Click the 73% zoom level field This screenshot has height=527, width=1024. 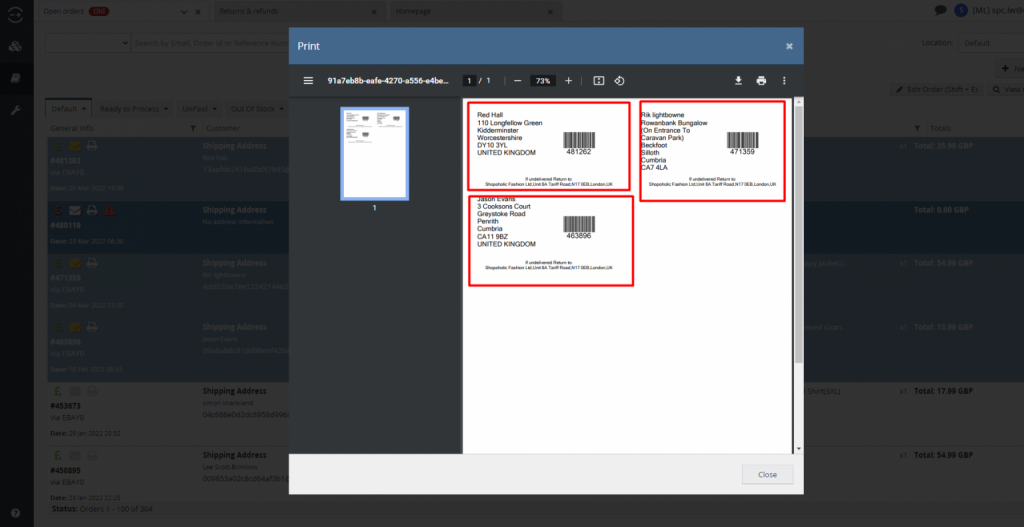click(x=543, y=81)
